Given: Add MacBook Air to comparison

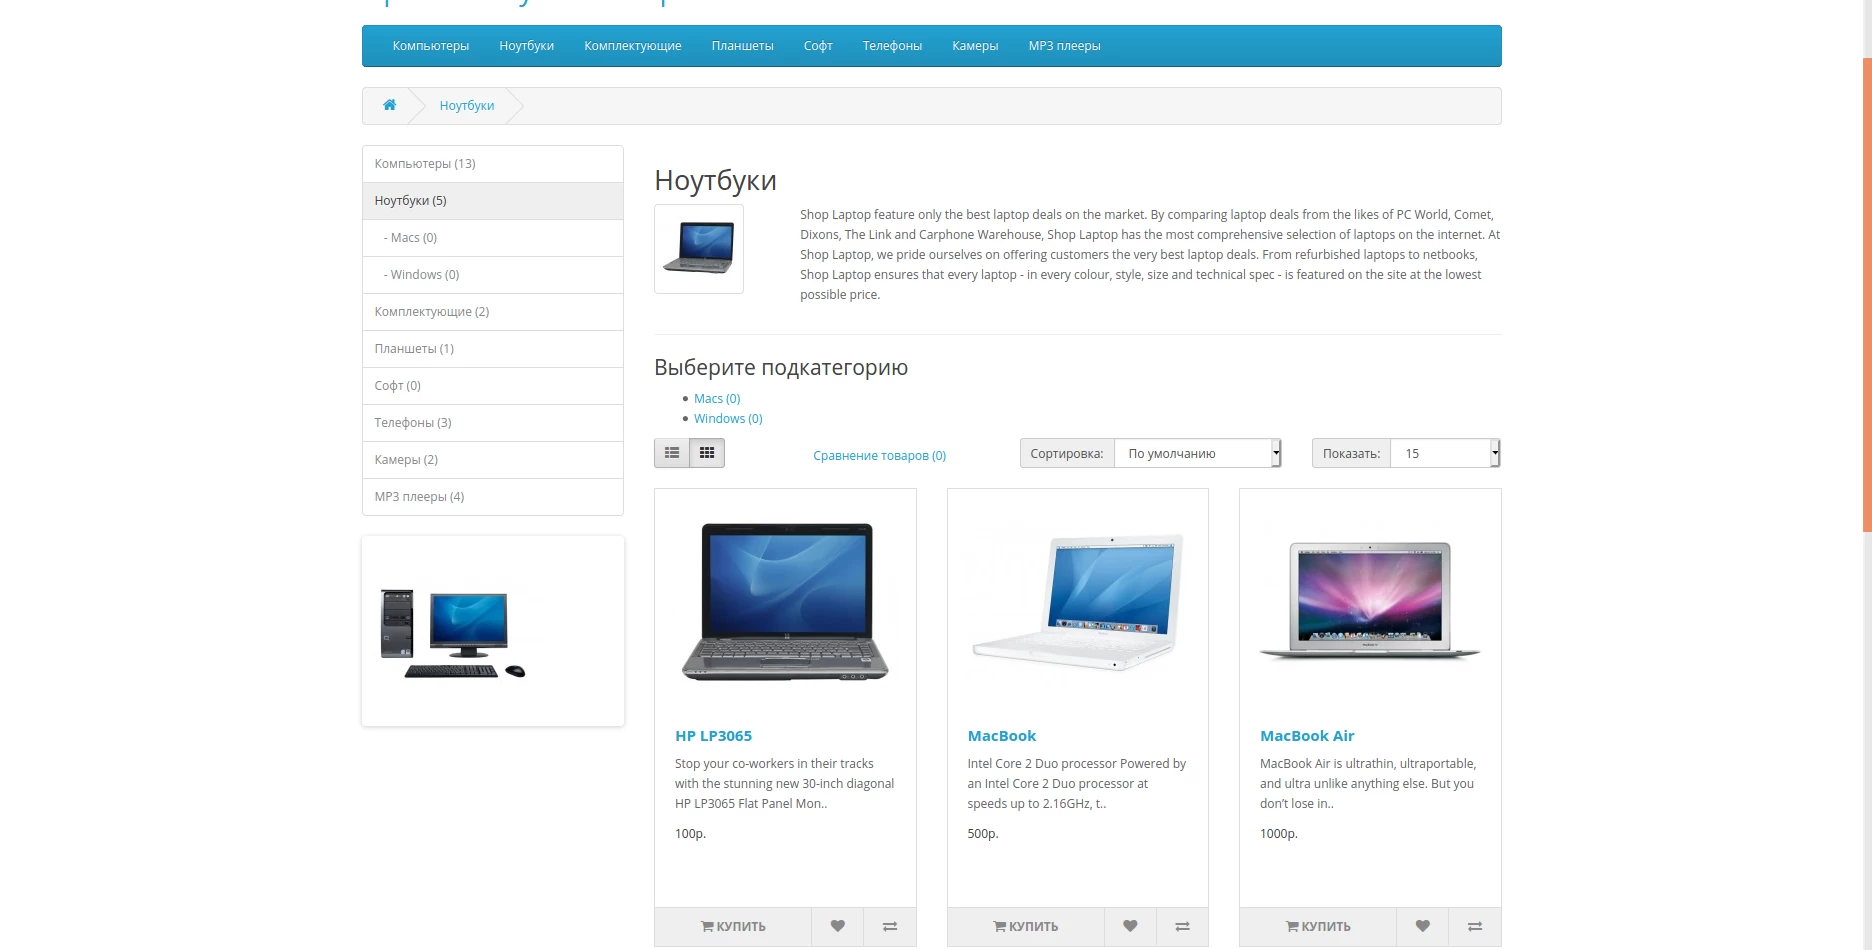Looking at the screenshot, I should (1475, 926).
